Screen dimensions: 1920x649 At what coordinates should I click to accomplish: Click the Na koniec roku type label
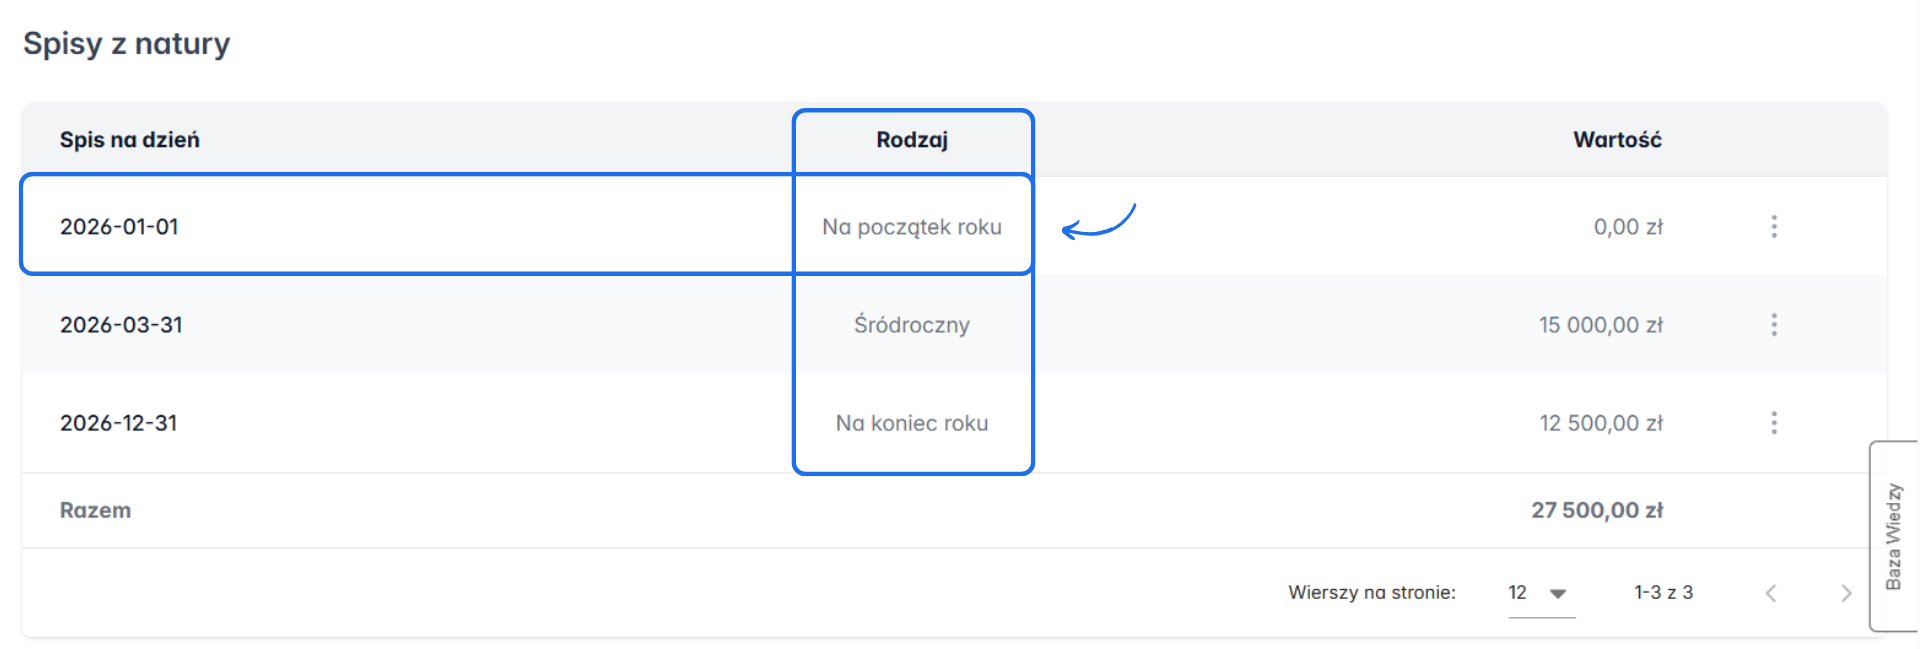[x=912, y=422]
